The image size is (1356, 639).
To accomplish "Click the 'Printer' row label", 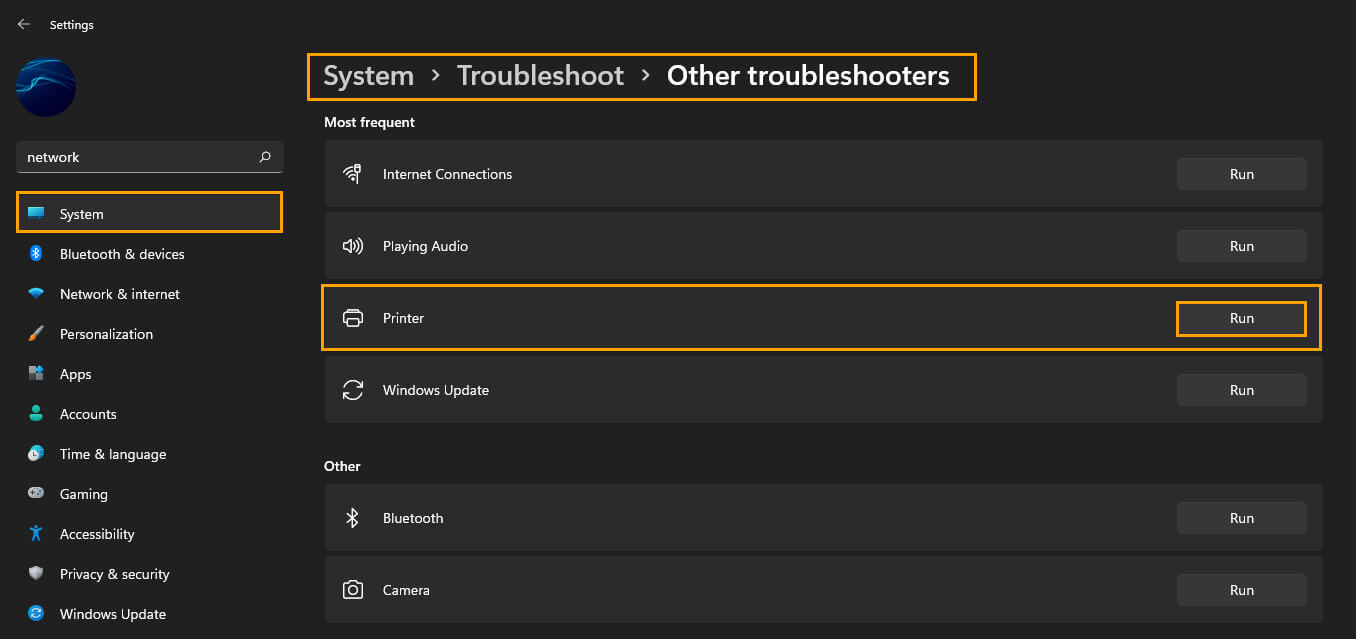I will [403, 318].
